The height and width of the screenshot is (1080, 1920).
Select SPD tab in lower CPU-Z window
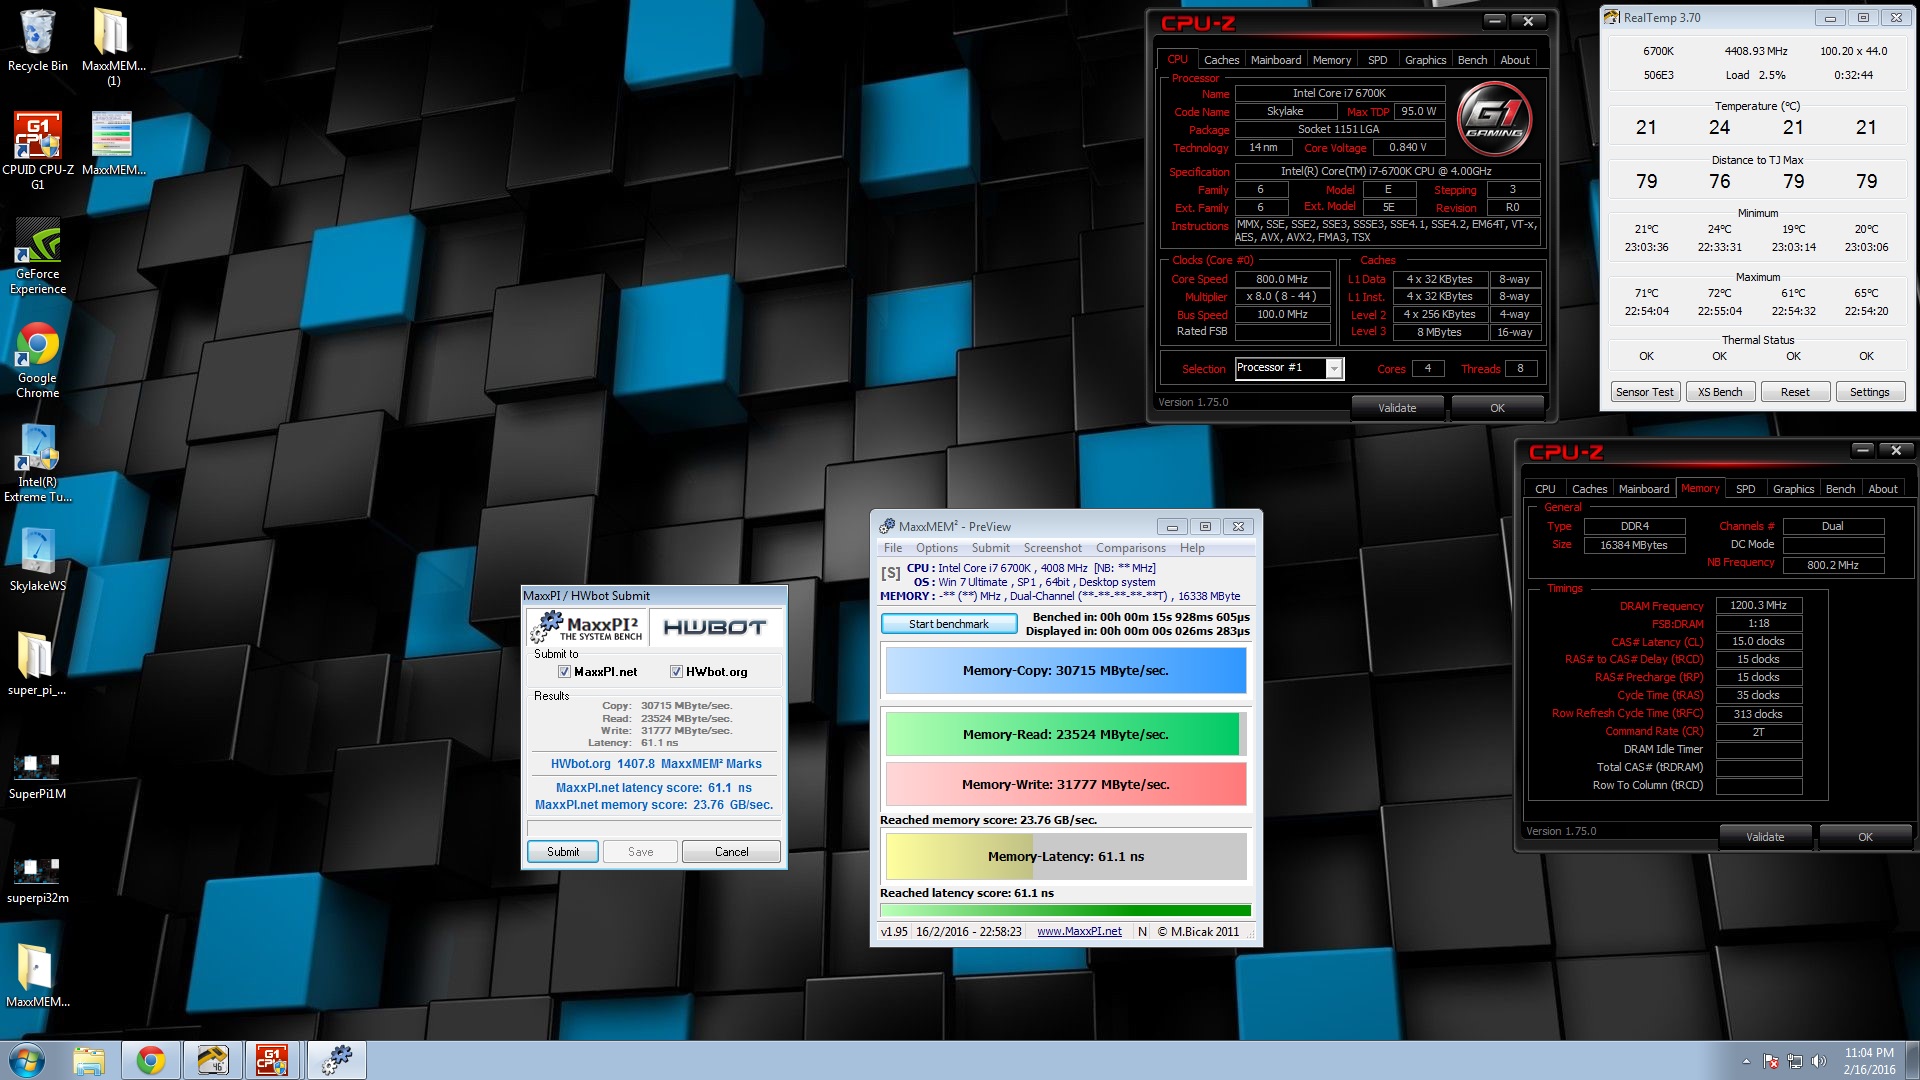point(1745,489)
